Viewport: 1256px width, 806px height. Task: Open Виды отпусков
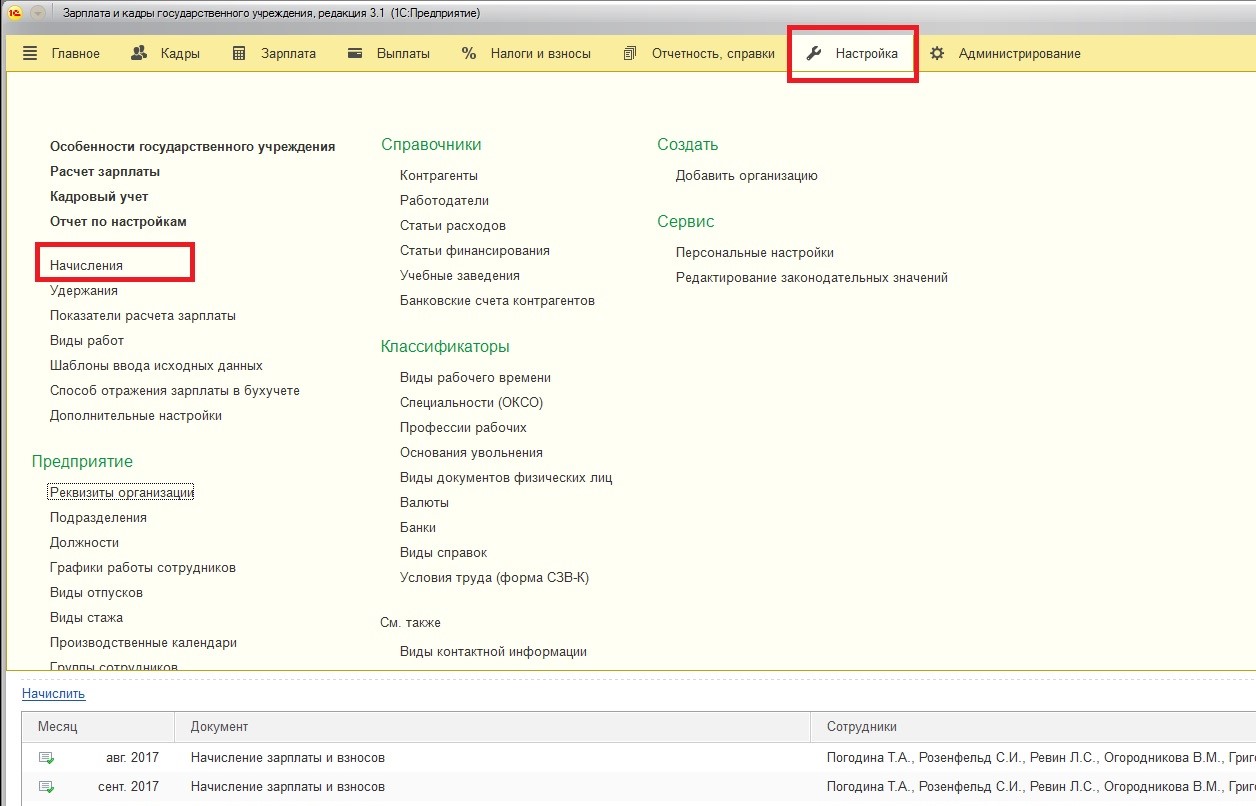(x=96, y=592)
